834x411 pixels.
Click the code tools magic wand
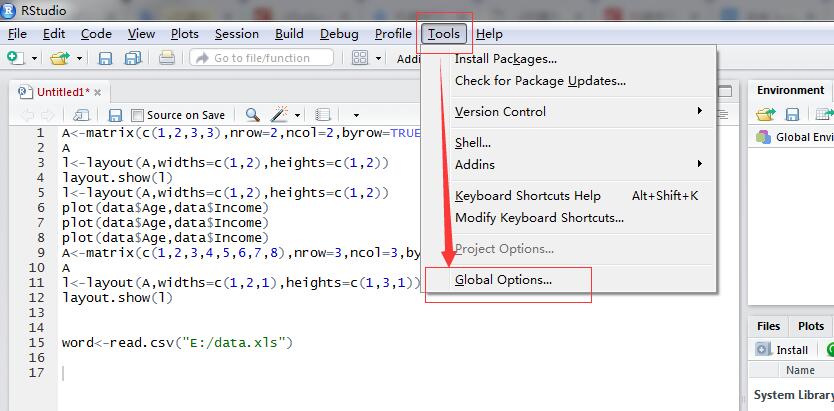(x=279, y=113)
